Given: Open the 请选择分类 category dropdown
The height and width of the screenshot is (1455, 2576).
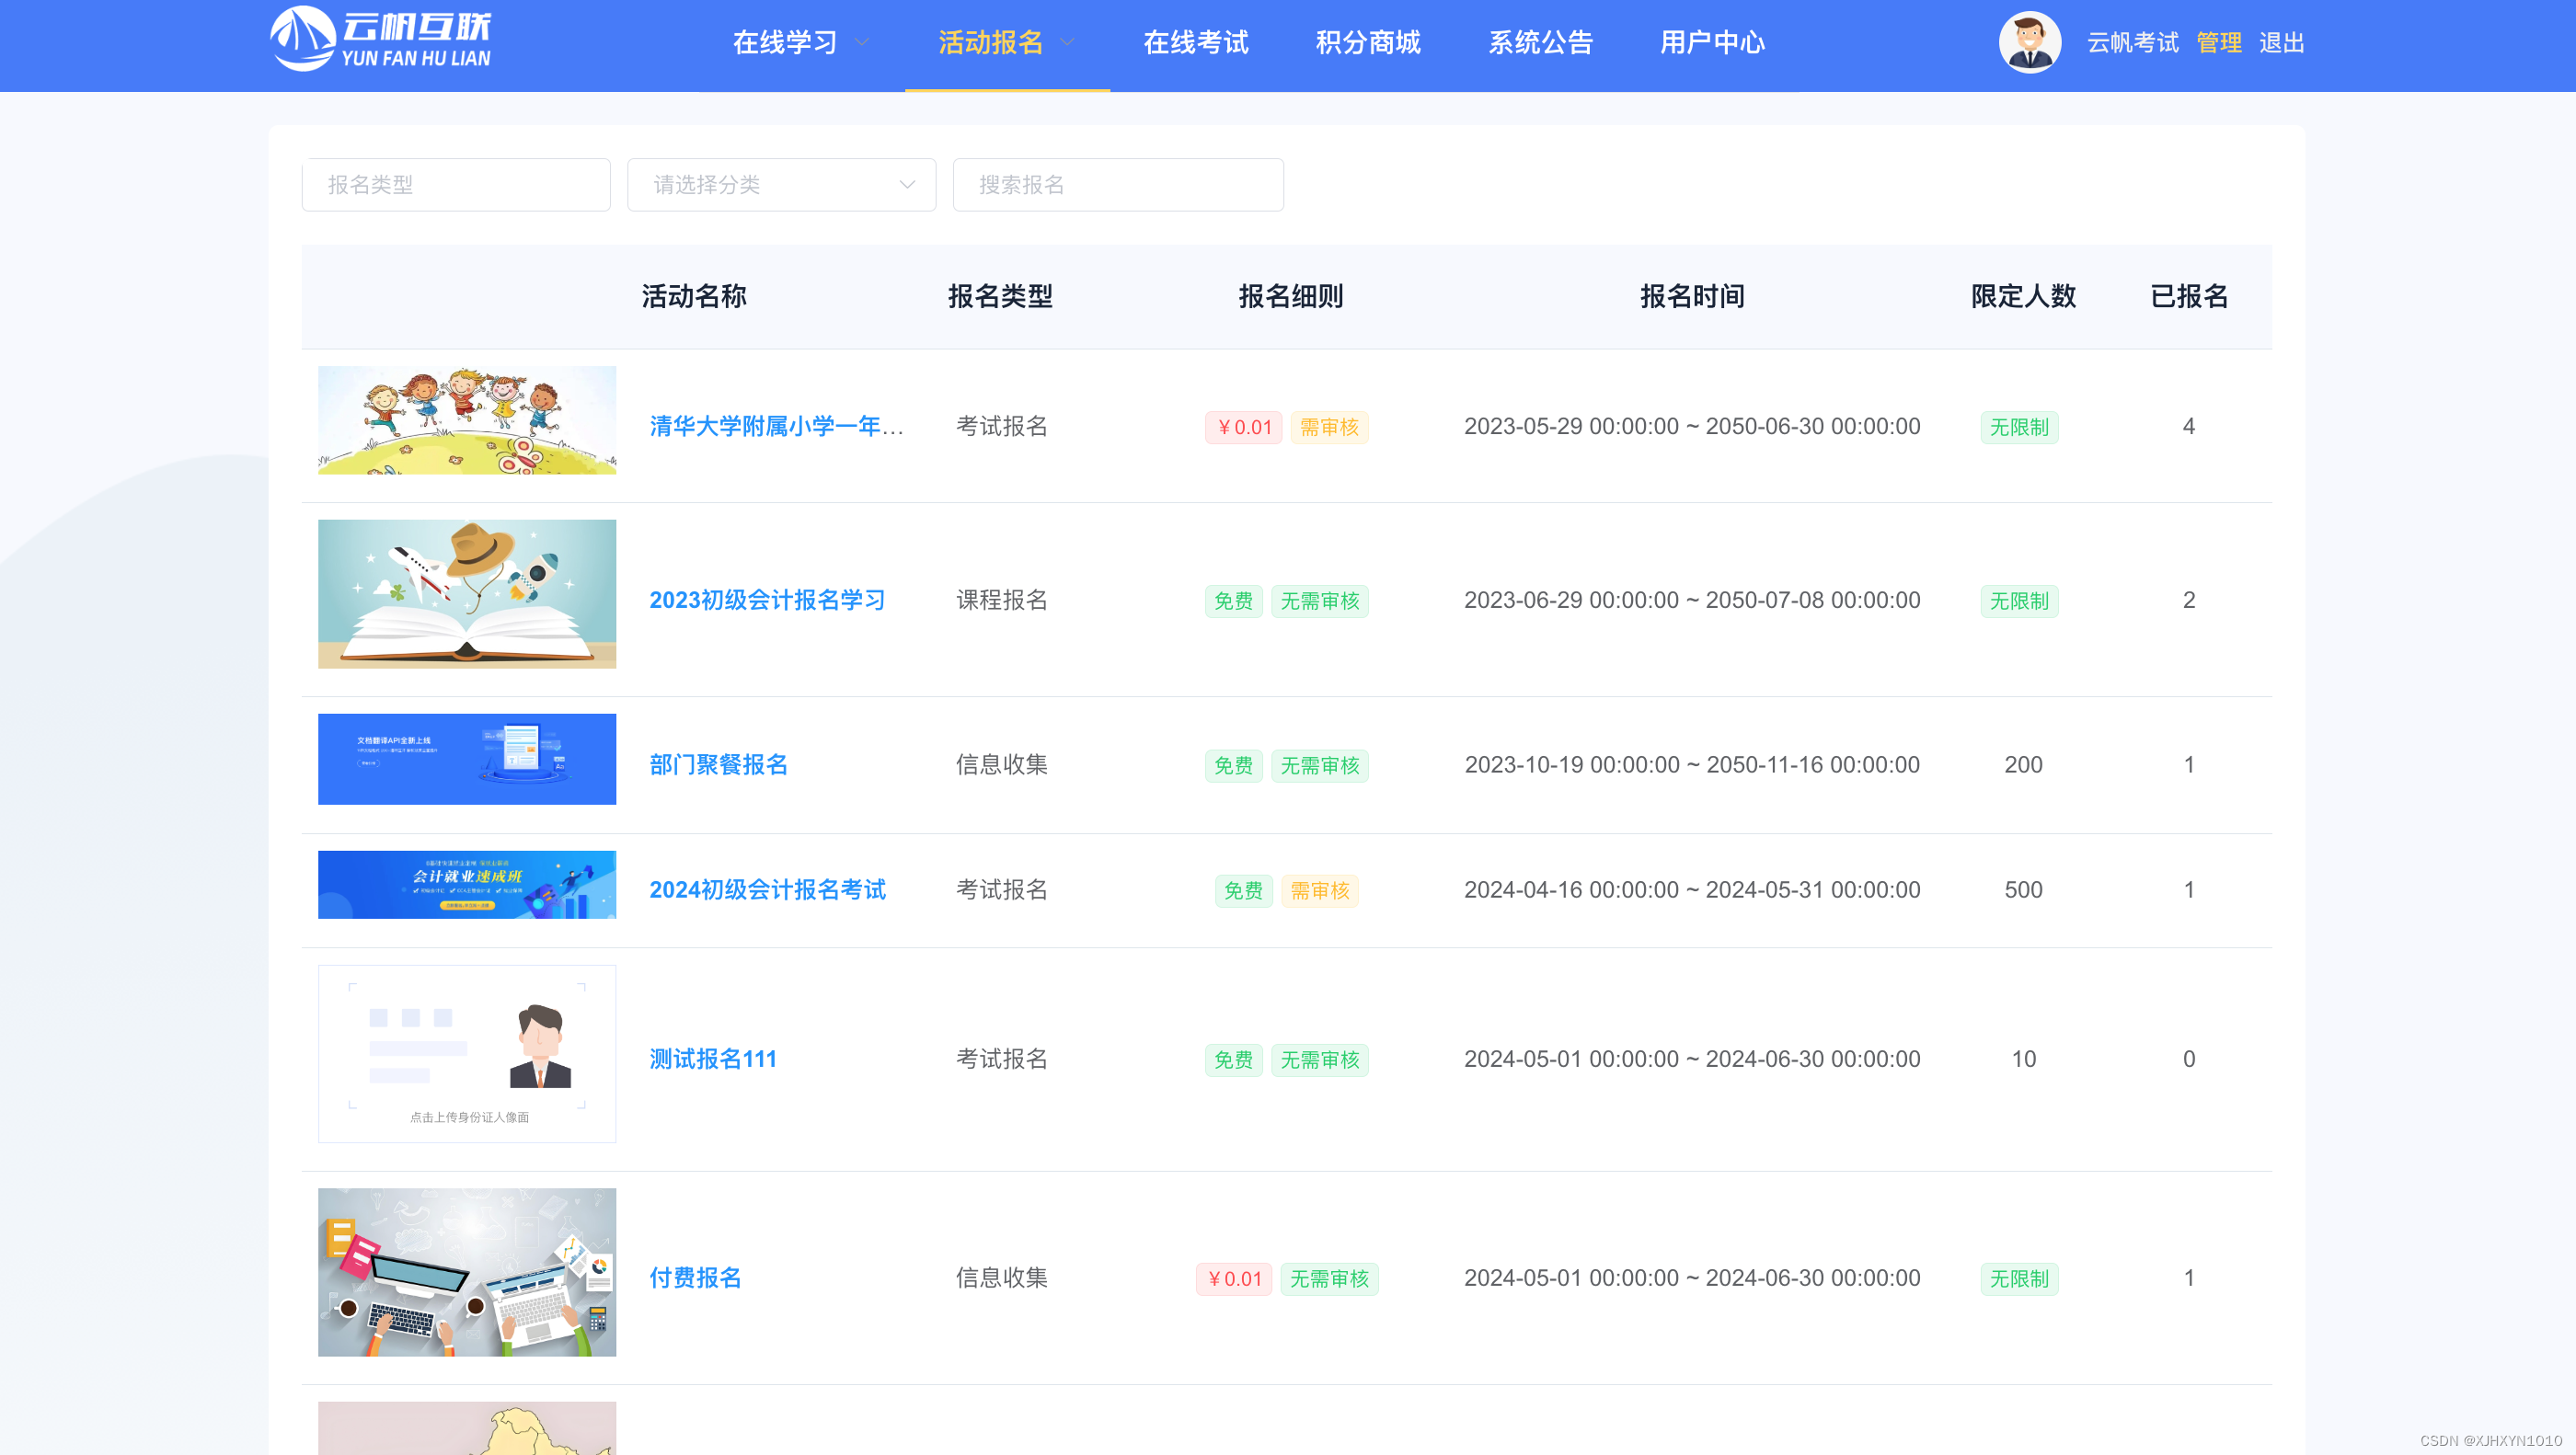Looking at the screenshot, I should [781, 185].
